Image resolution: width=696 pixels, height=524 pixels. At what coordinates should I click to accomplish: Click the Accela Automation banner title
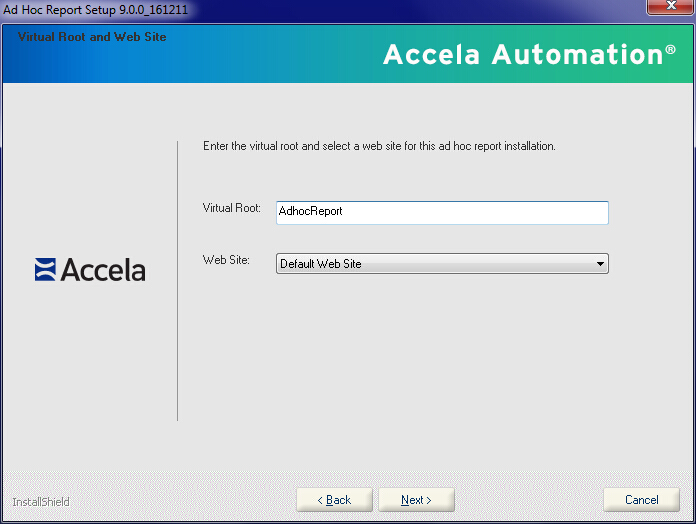click(520, 55)
